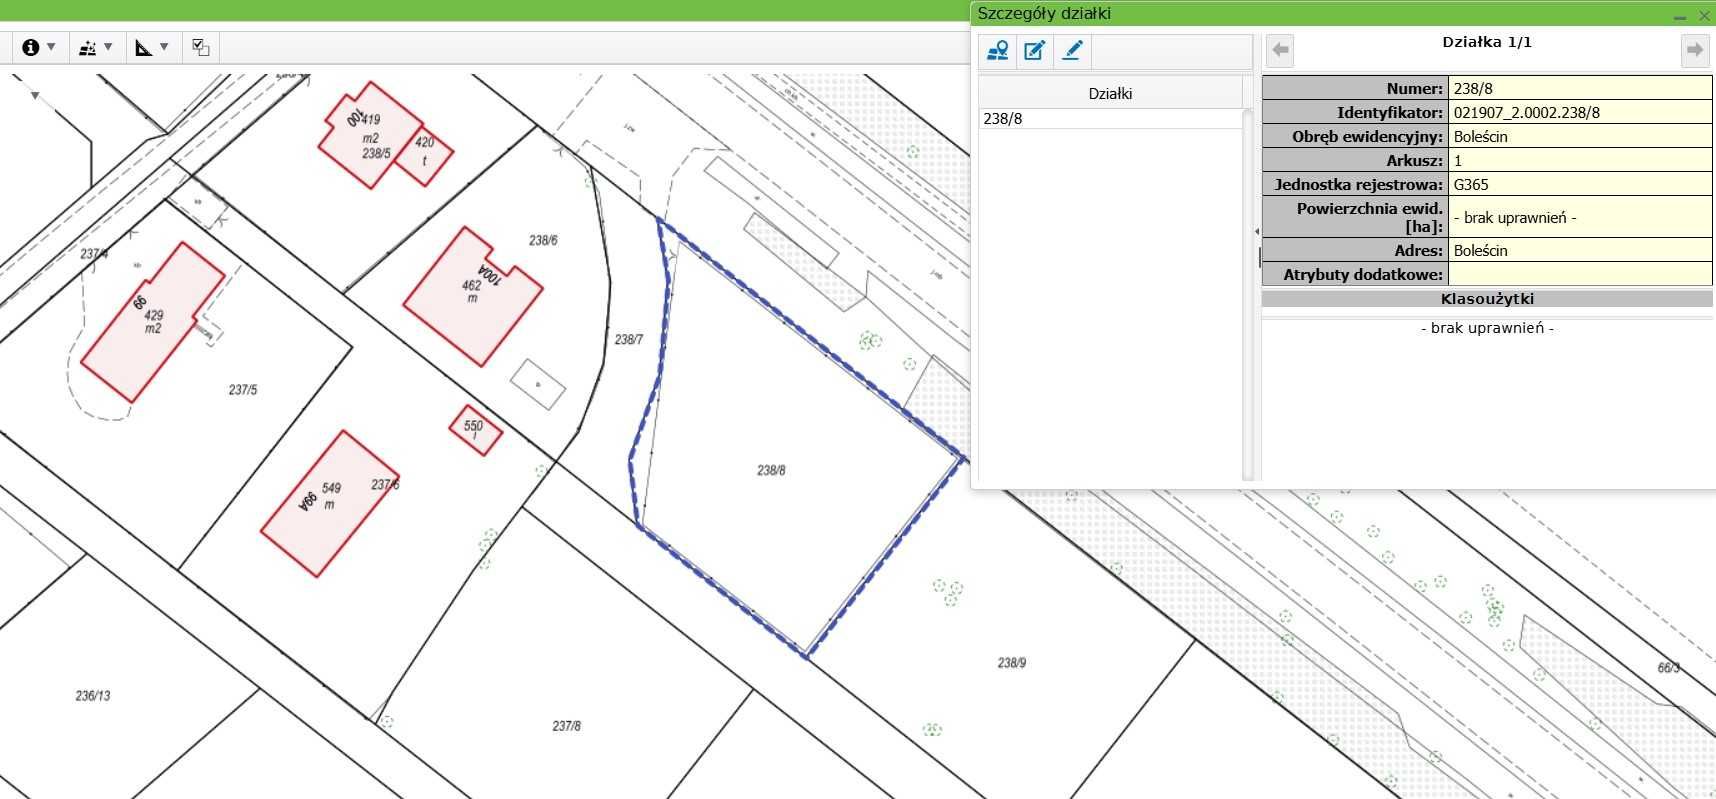Image resolution: width=1716 pixels, height=799 pixels.
Task: Minimize the Szczegóły działki panel
Action: pos(1680,16)
